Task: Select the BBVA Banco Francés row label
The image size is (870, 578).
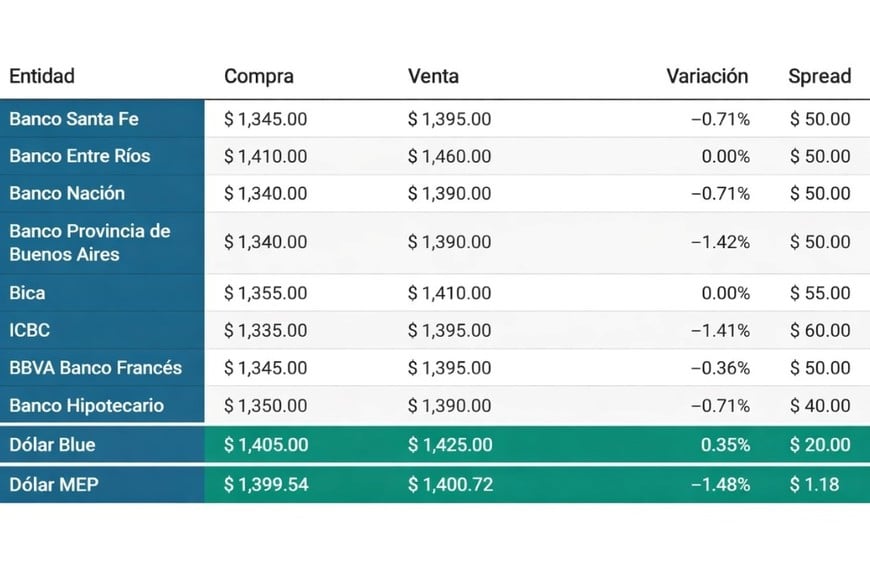Action: 96,367
